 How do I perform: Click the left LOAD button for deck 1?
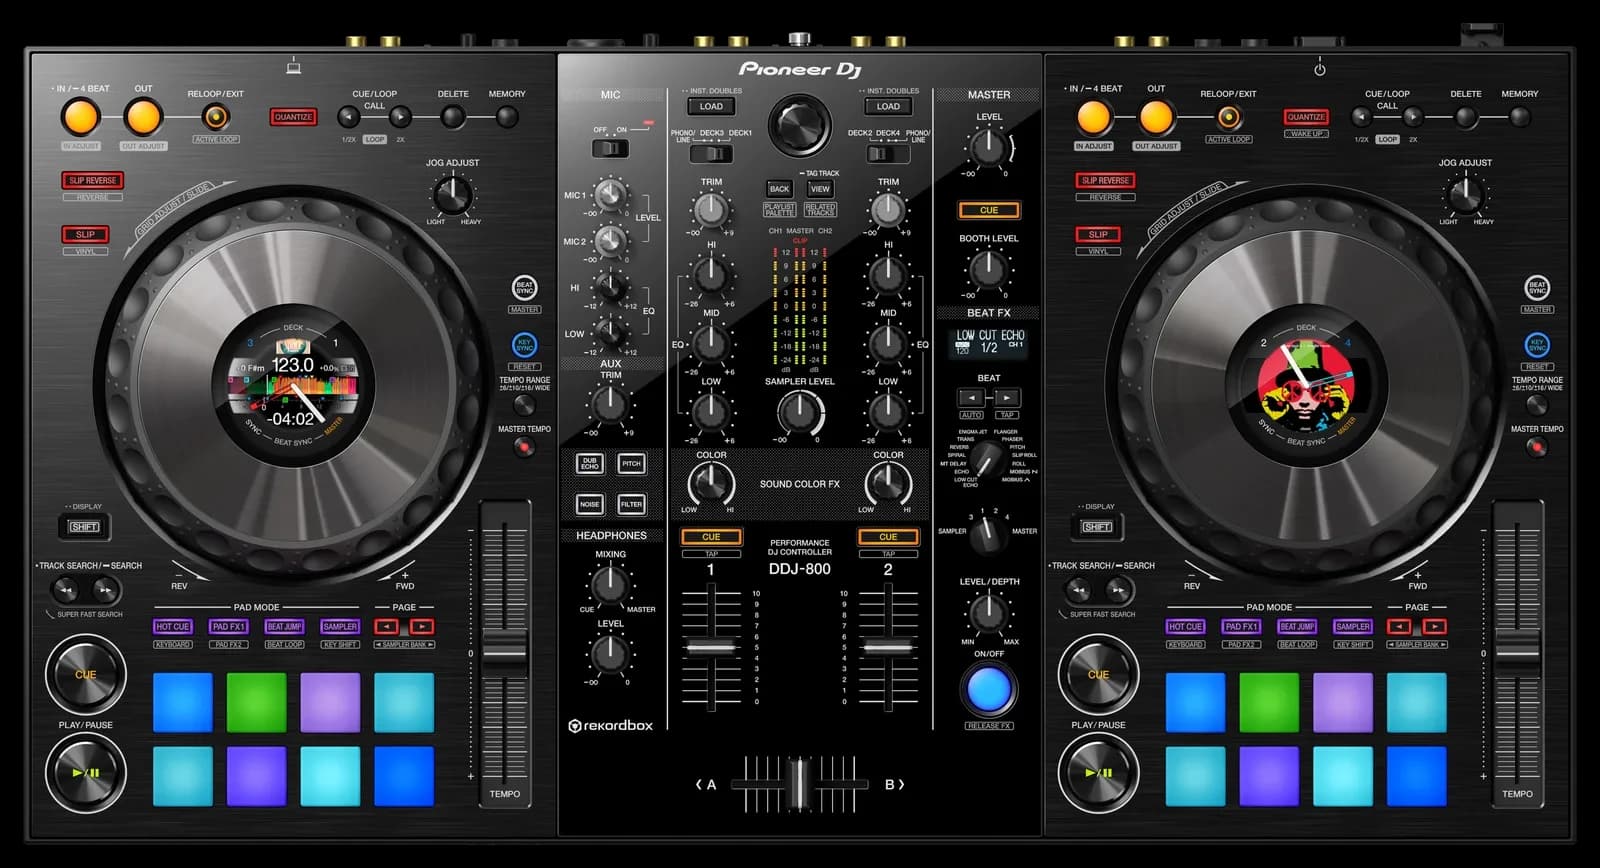tap(711, 106)
